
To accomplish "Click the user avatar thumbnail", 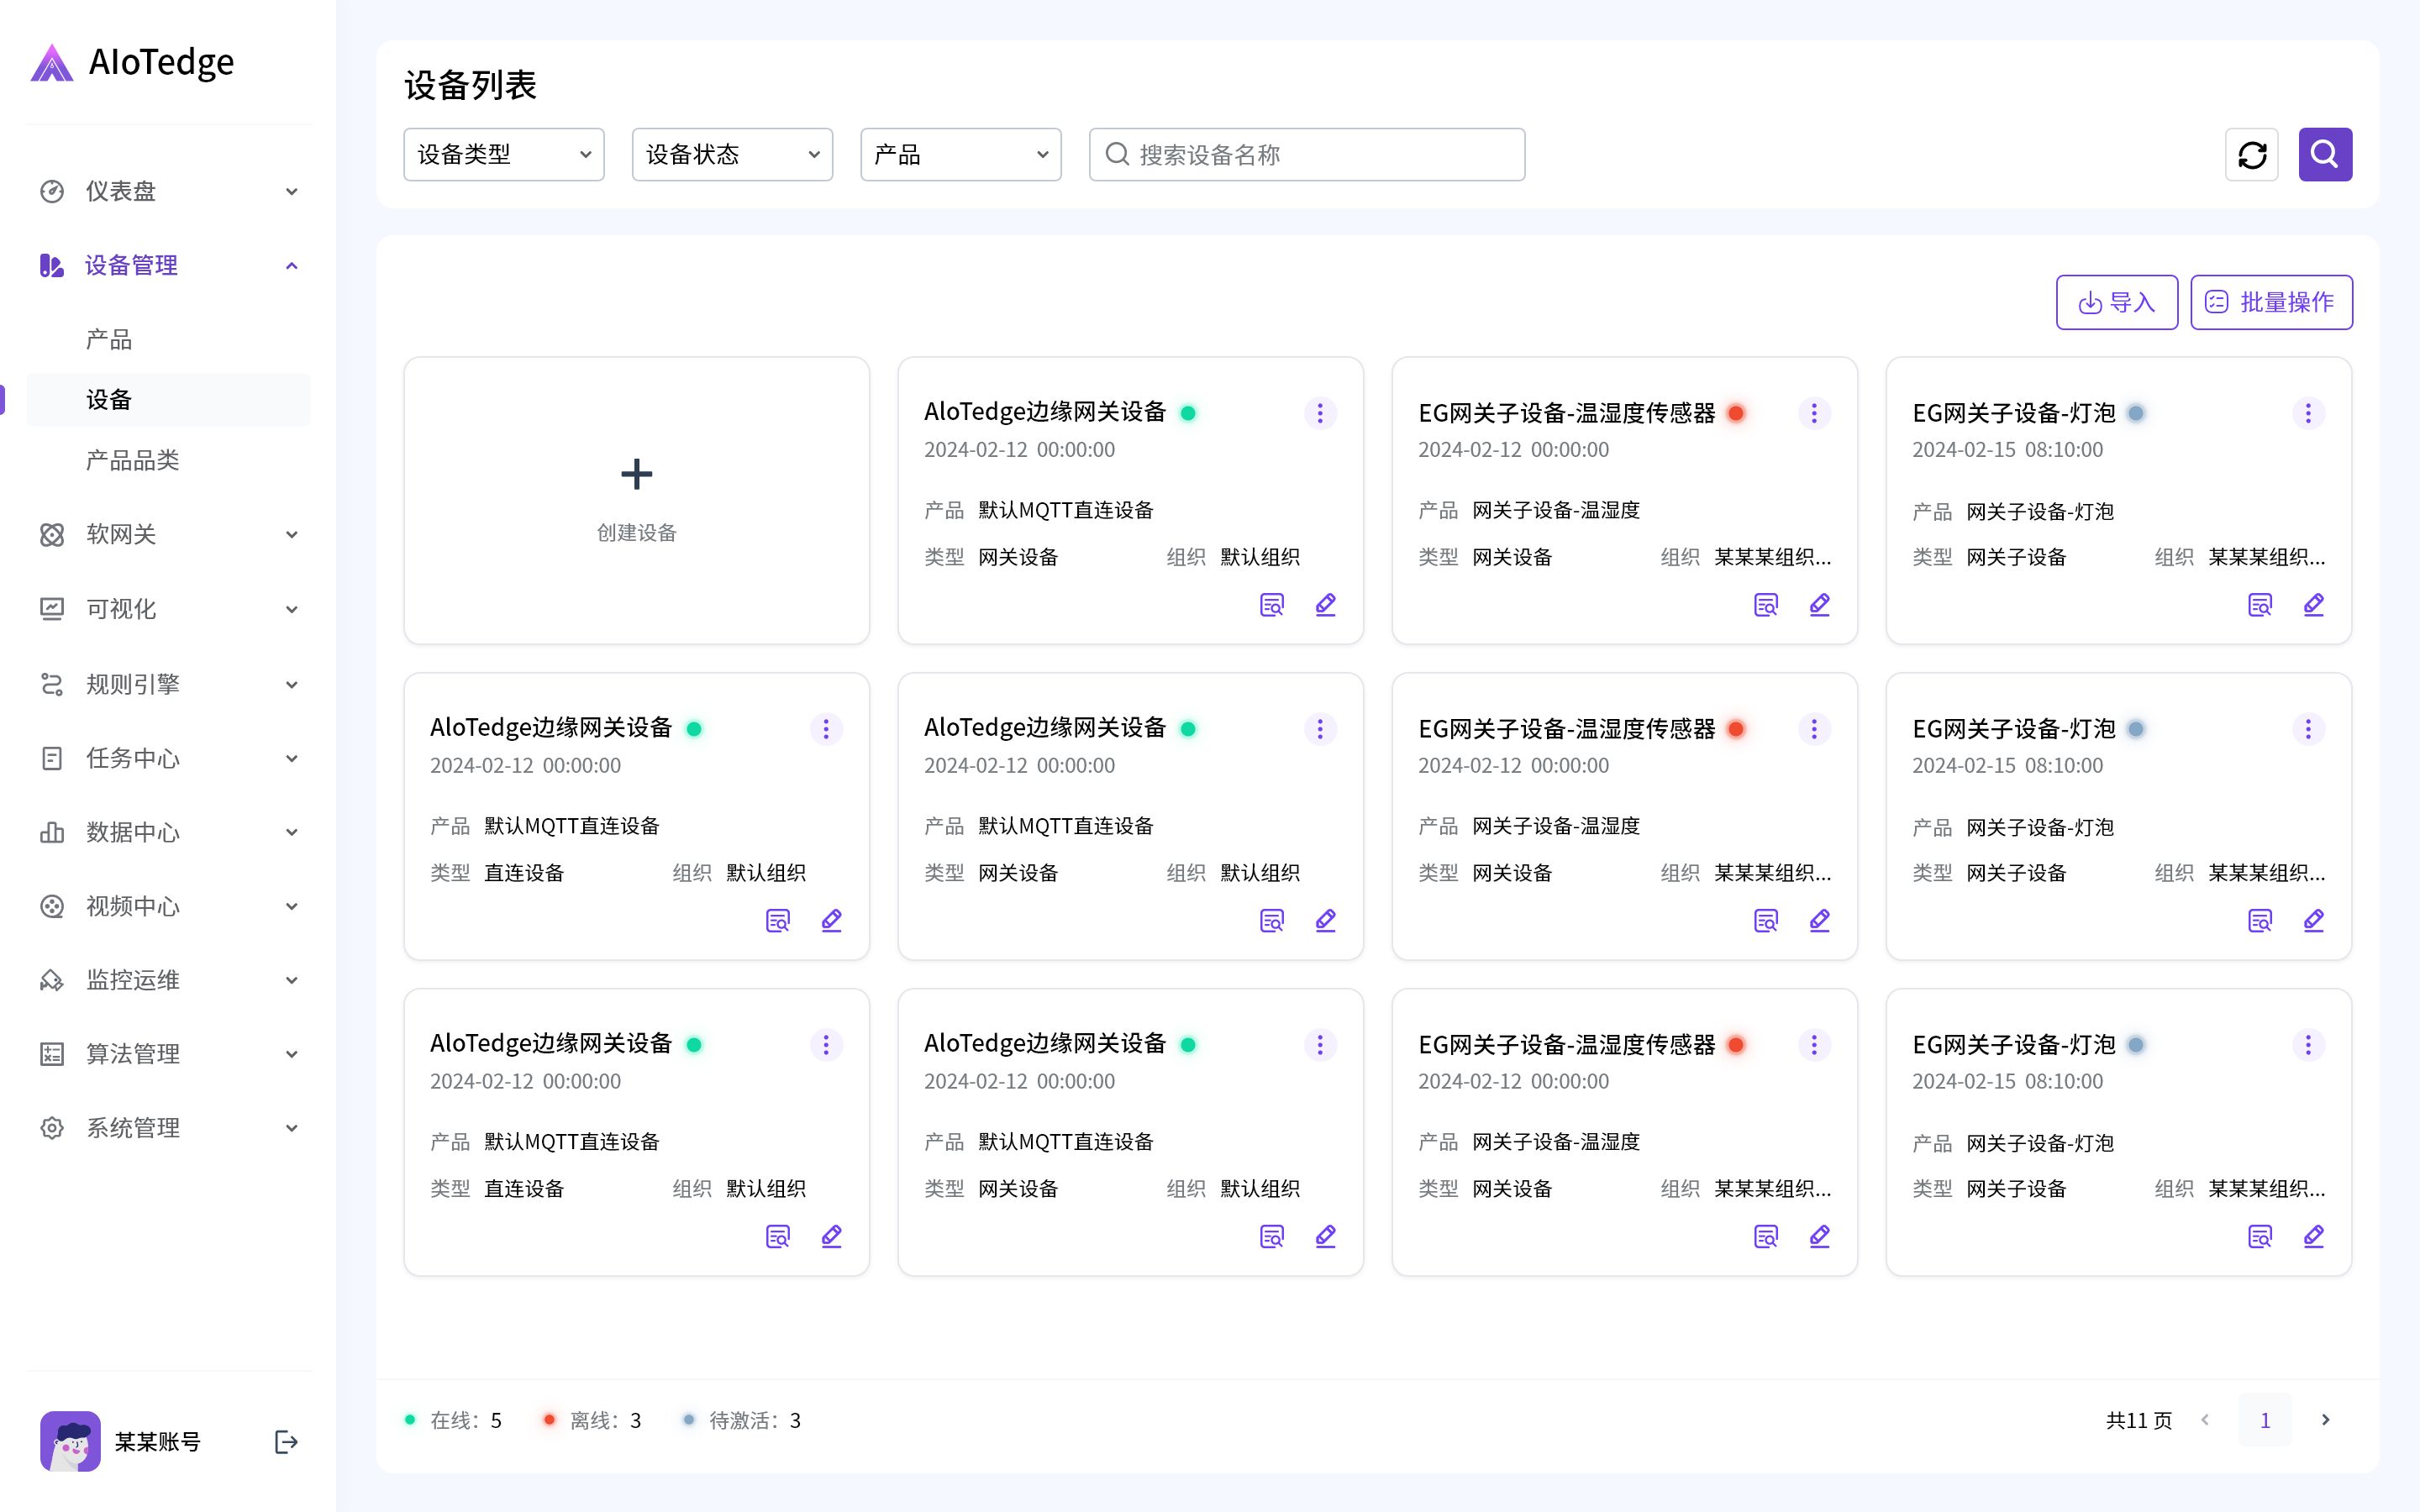I will pos(70,1441).
